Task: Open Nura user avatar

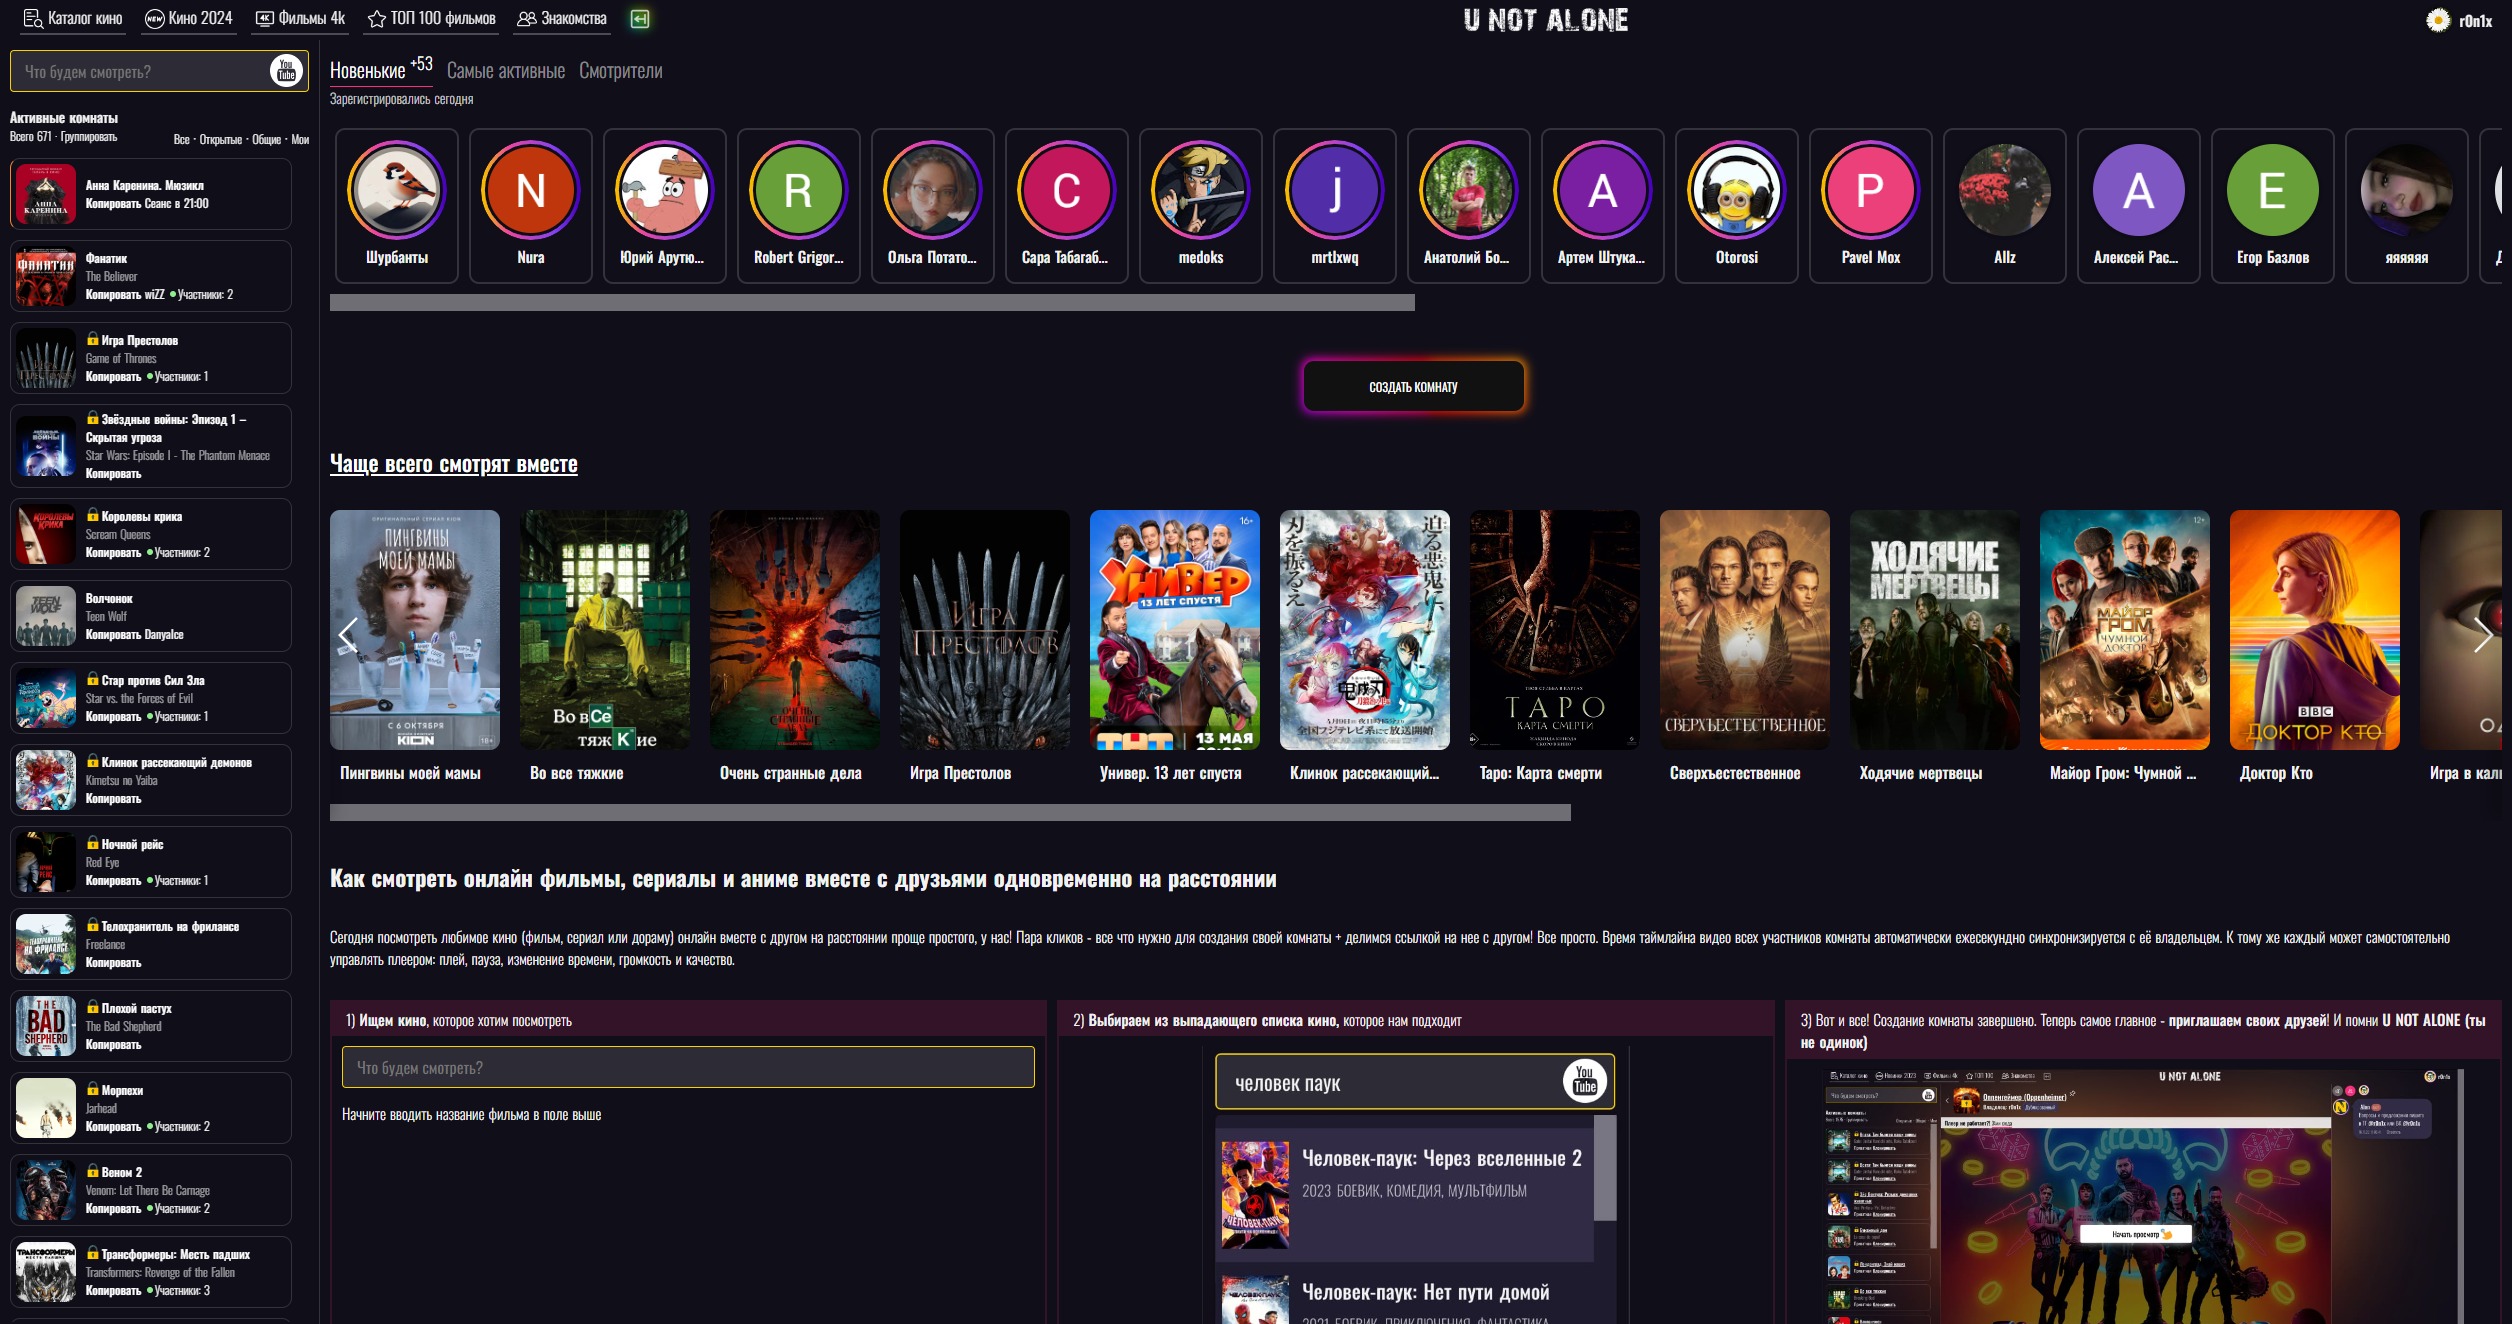Action: (x=531, y=190)
